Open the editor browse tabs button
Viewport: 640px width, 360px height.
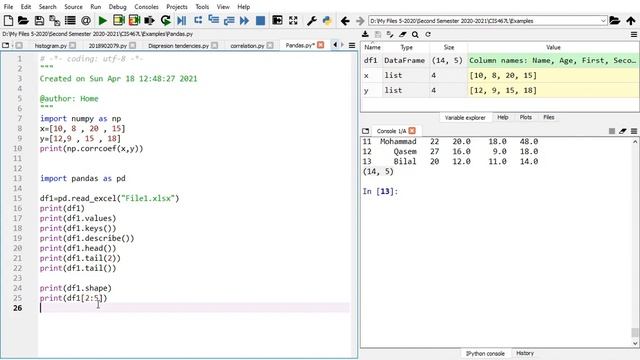[x=6, y=45]
